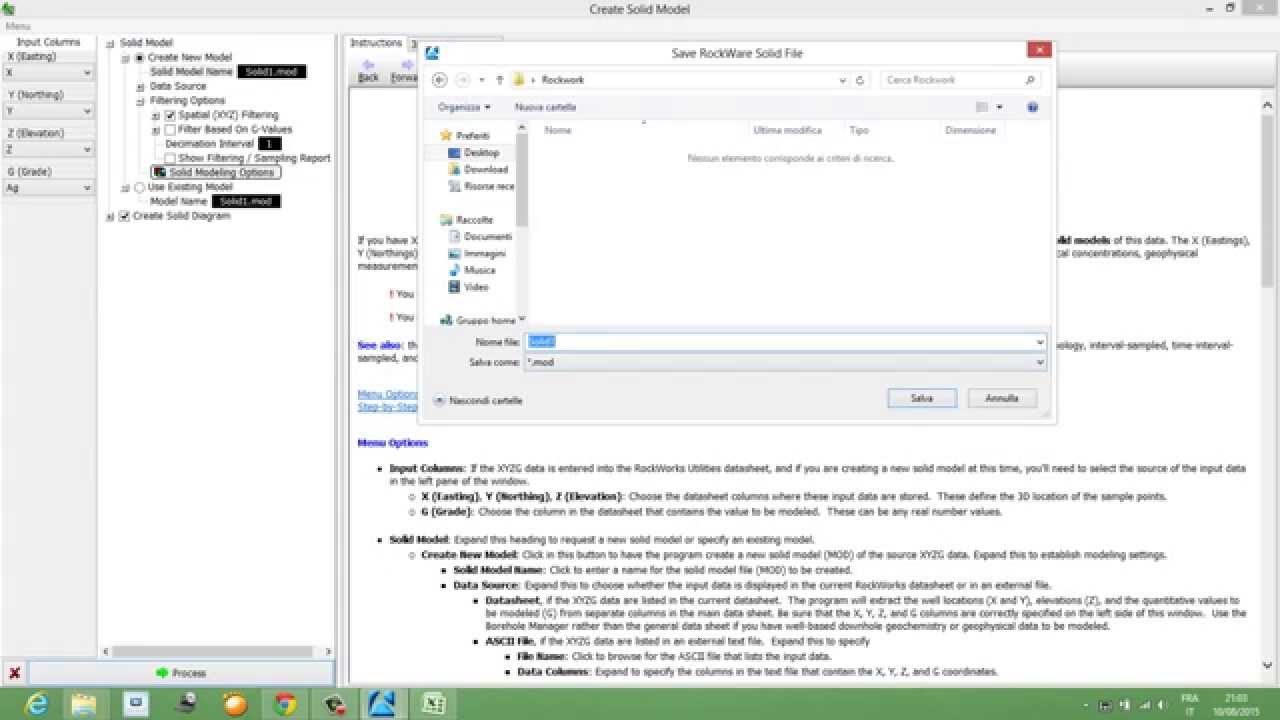Image resolution: width=1280 pixels, height=720 pixels.
Task: Click the red X cancel button beside Process
Action: [x=14, y=673]
